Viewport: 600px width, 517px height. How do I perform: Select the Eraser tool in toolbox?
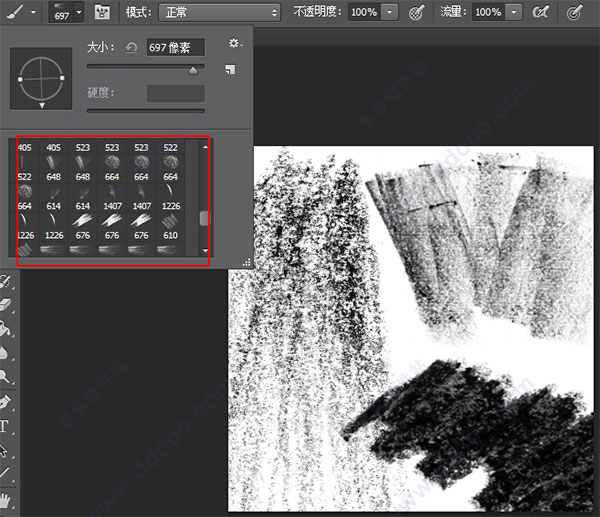(6, 306)
